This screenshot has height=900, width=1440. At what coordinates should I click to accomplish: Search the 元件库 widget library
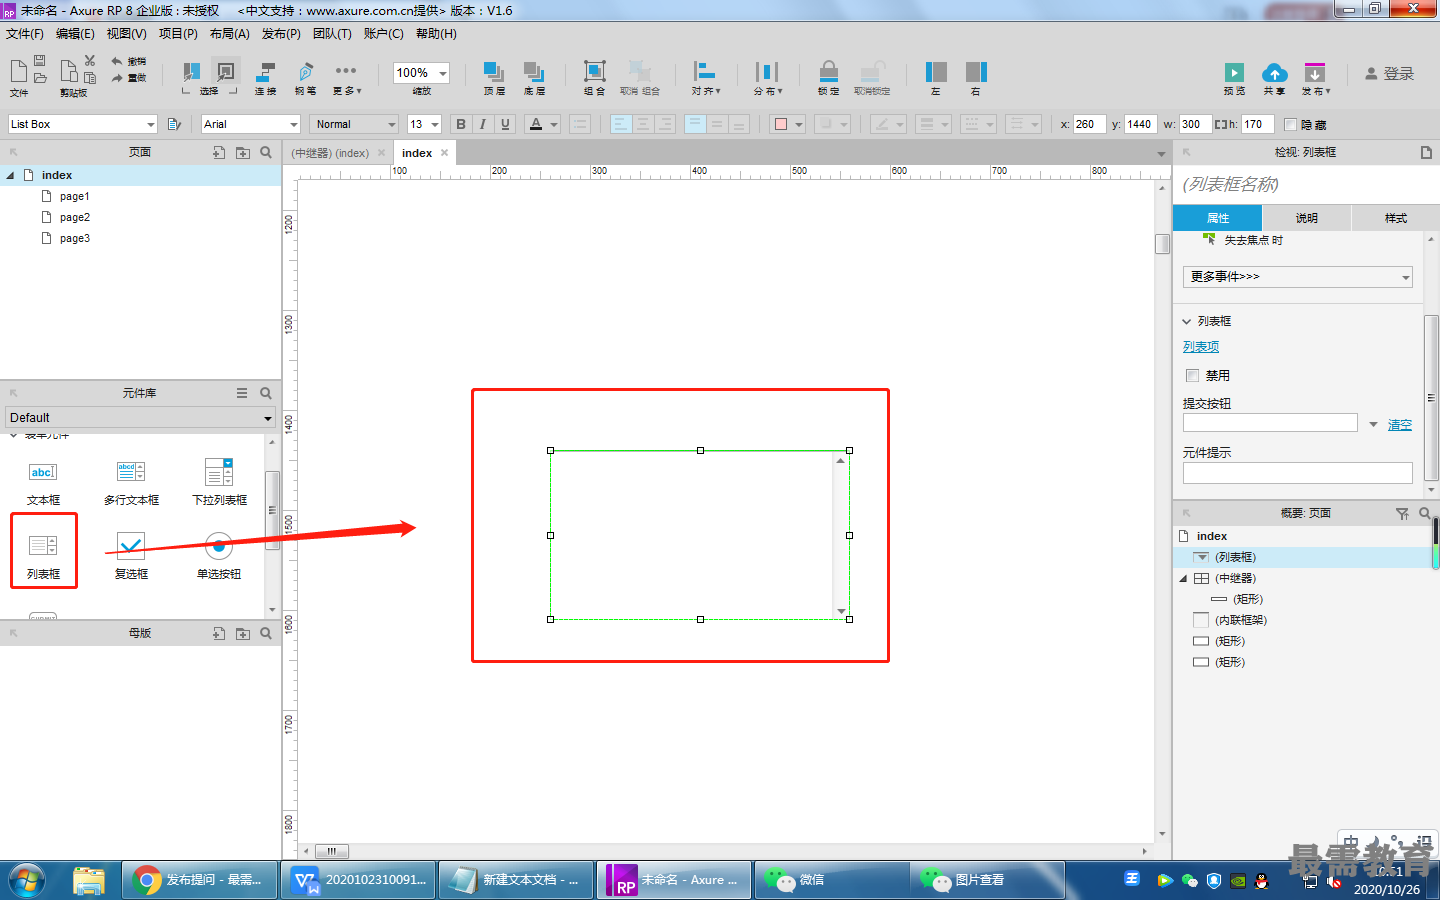coord(266,393)
